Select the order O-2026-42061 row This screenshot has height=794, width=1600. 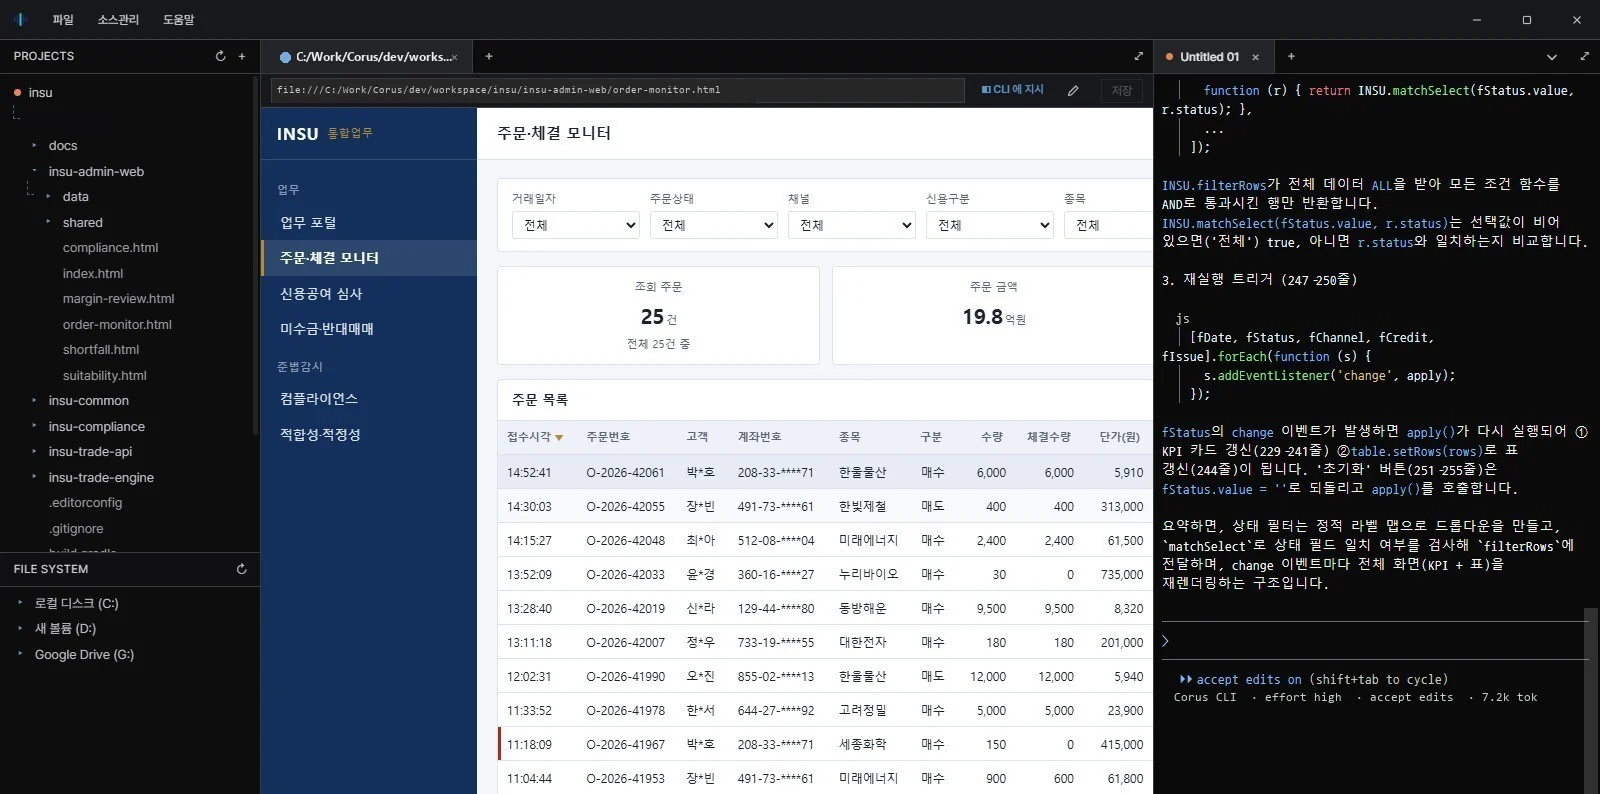(x=825, y=472)
